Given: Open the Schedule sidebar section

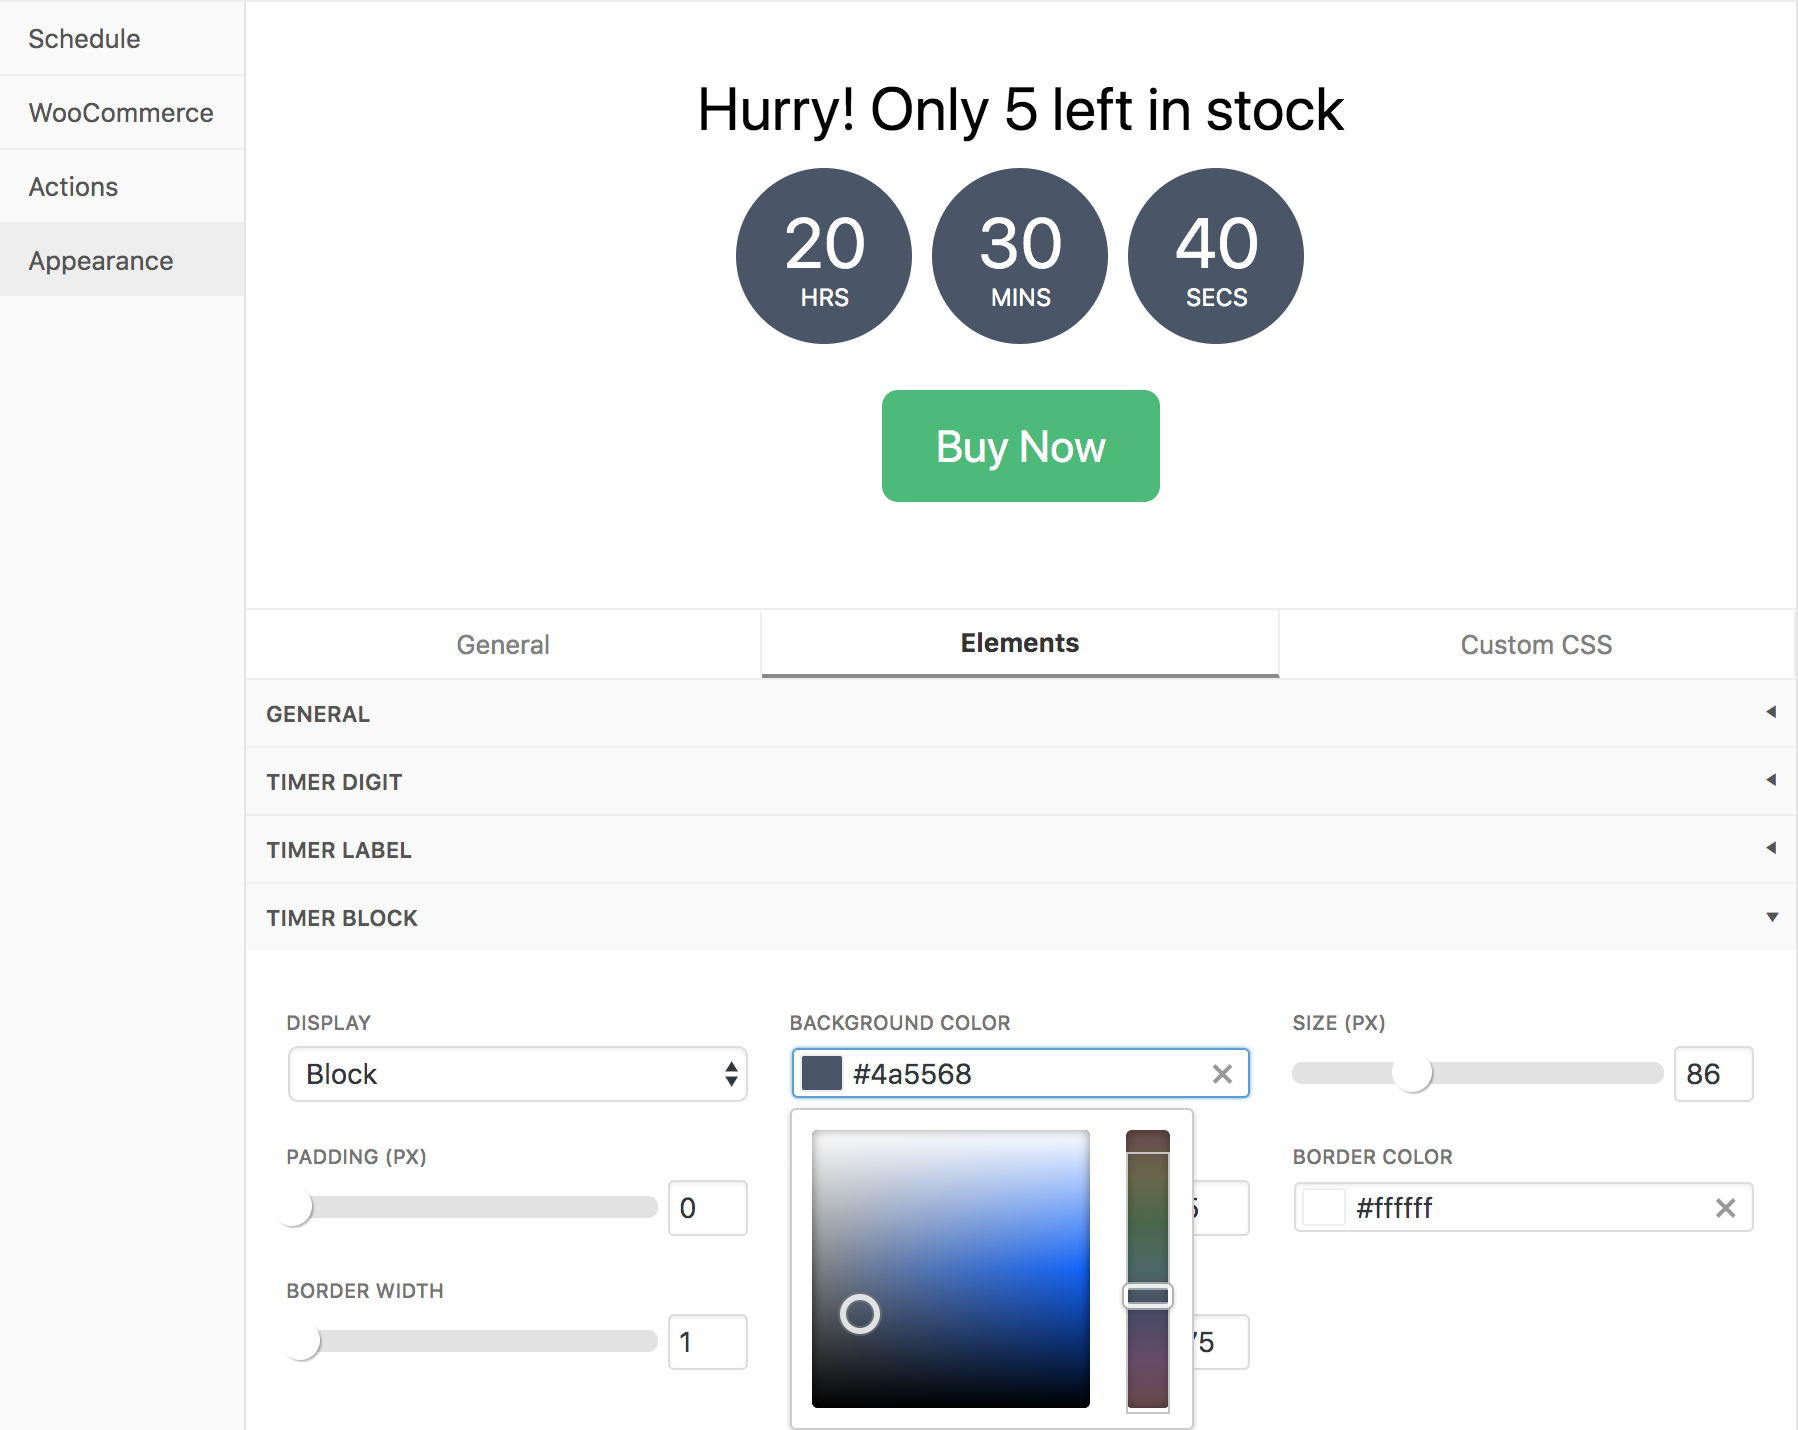Looking at the screenshot, I should pos(85,39).
